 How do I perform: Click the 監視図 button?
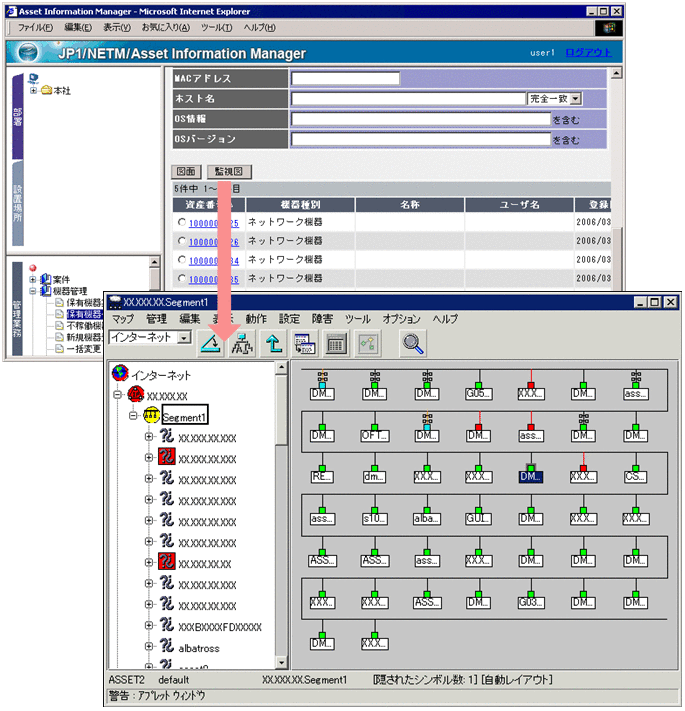coord(229,171)
